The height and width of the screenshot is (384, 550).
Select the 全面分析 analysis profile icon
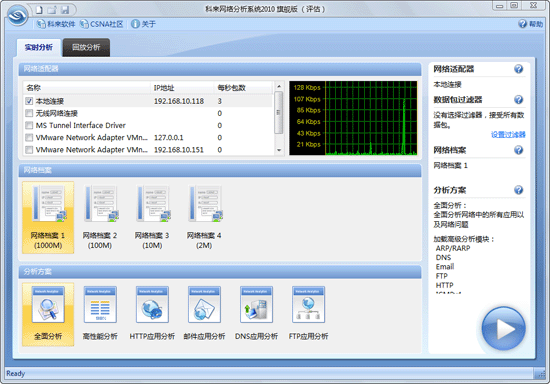click(x=48, y=304)
